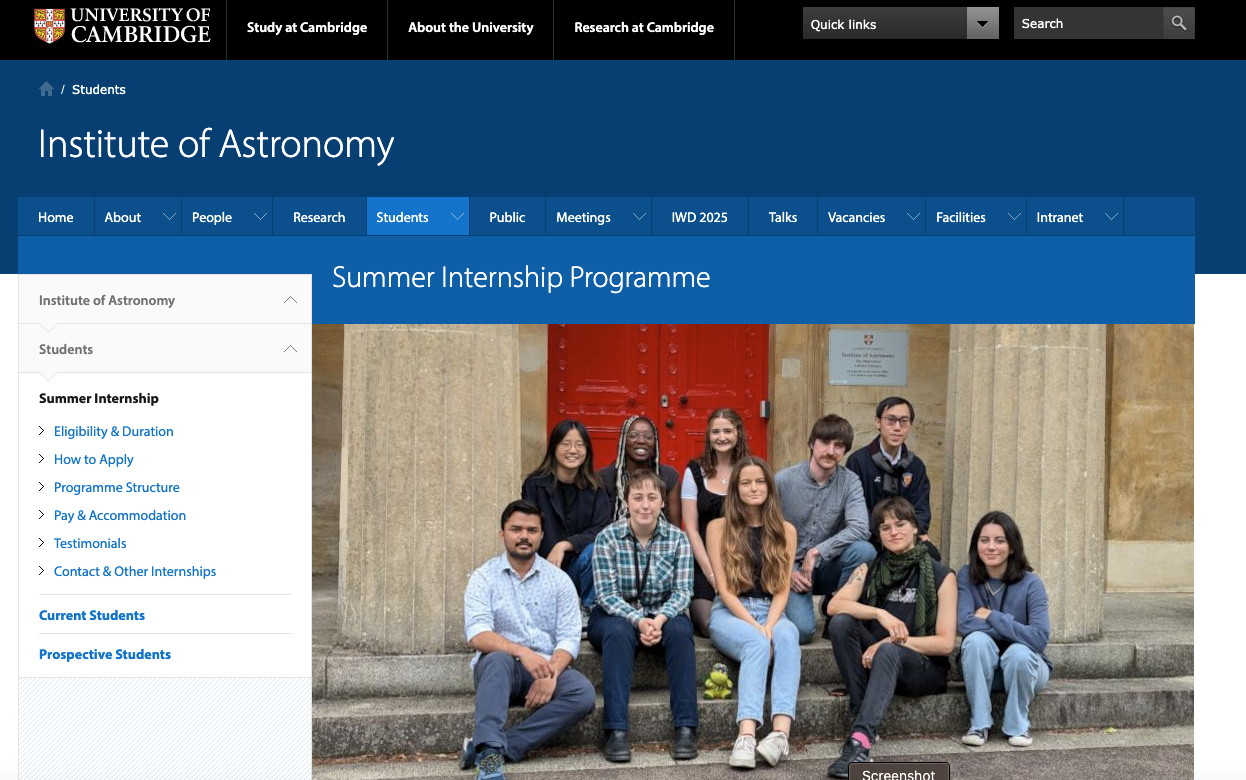Expand the Facilities menu chevron
The width and height of the screenshot is (1246, 780).
click(x=1014, y=217)
